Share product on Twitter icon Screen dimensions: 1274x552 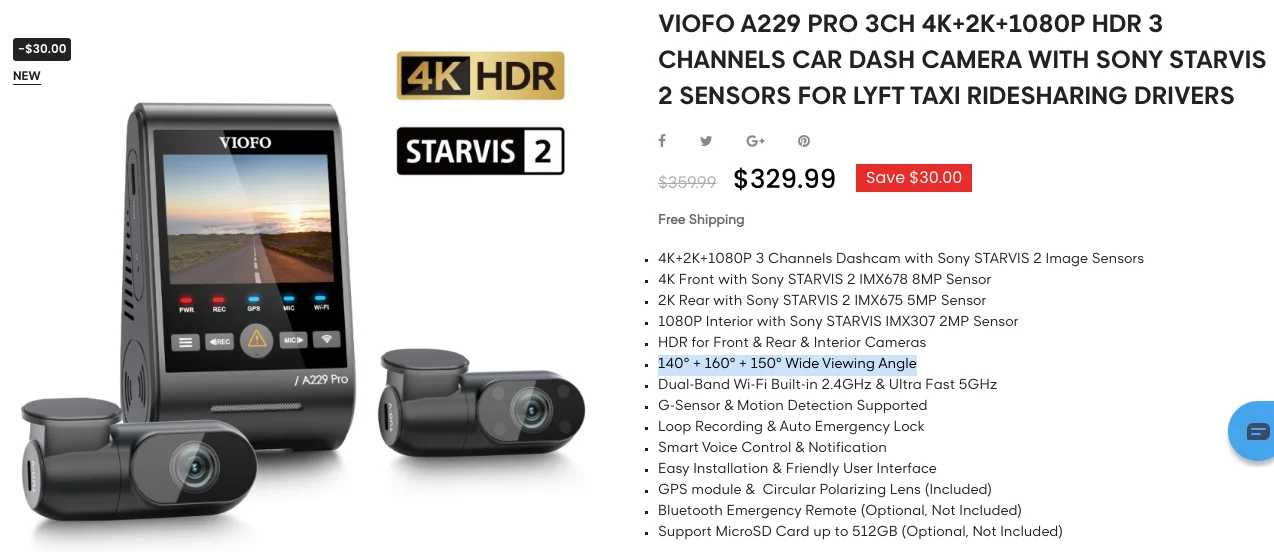tap(706, 141)
